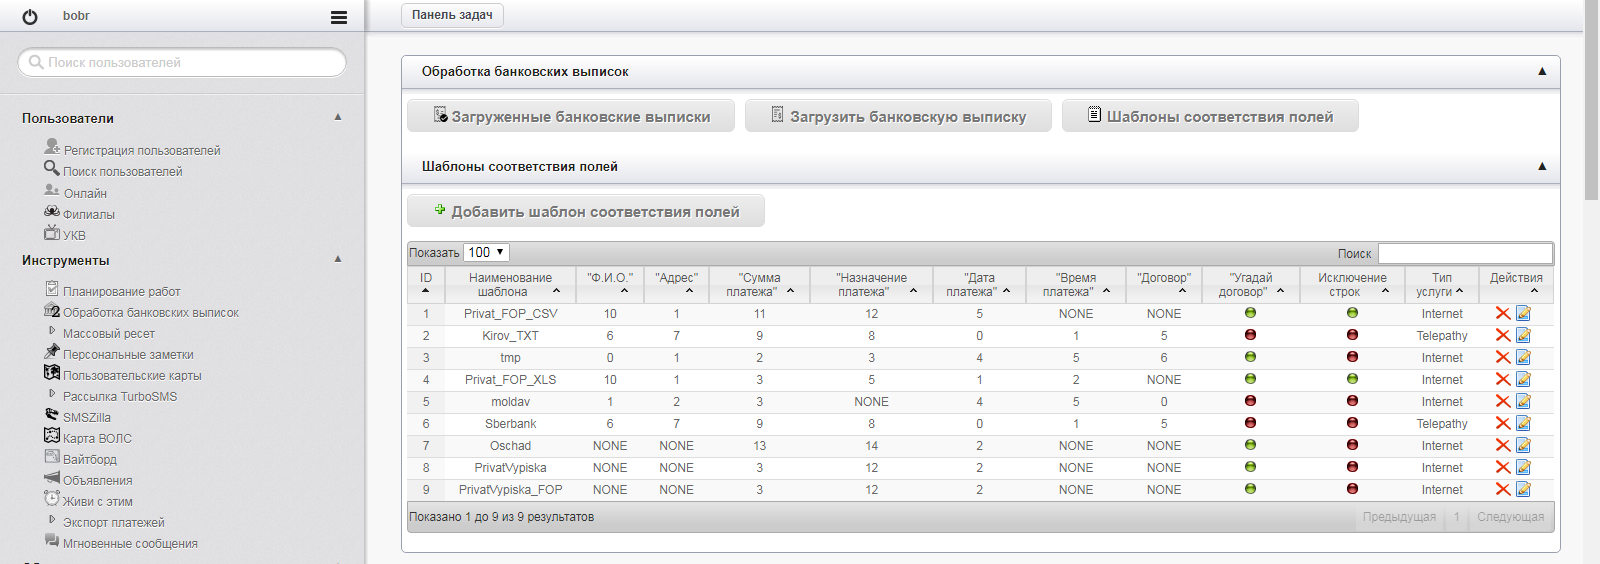Viewport: 1600px width, 564px height.
Task: Expand the Массовый ресет tree item
Action: tap(53, 331)
